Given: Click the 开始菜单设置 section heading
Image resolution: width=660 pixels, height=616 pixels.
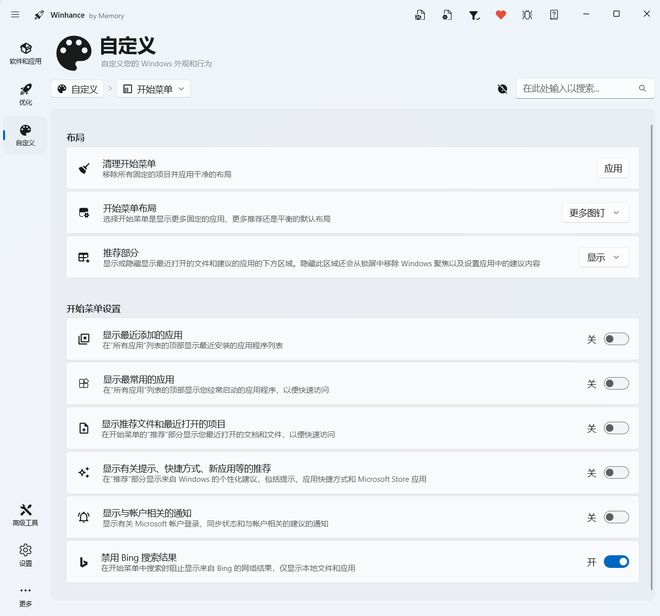Looking at the screenshot, I should click(93, 309).
